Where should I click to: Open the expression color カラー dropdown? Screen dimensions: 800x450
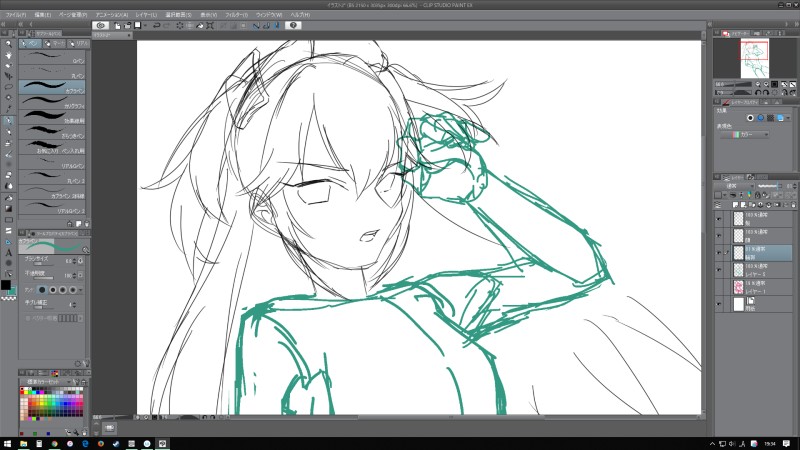pyautogui.click(x=745, y=135)
